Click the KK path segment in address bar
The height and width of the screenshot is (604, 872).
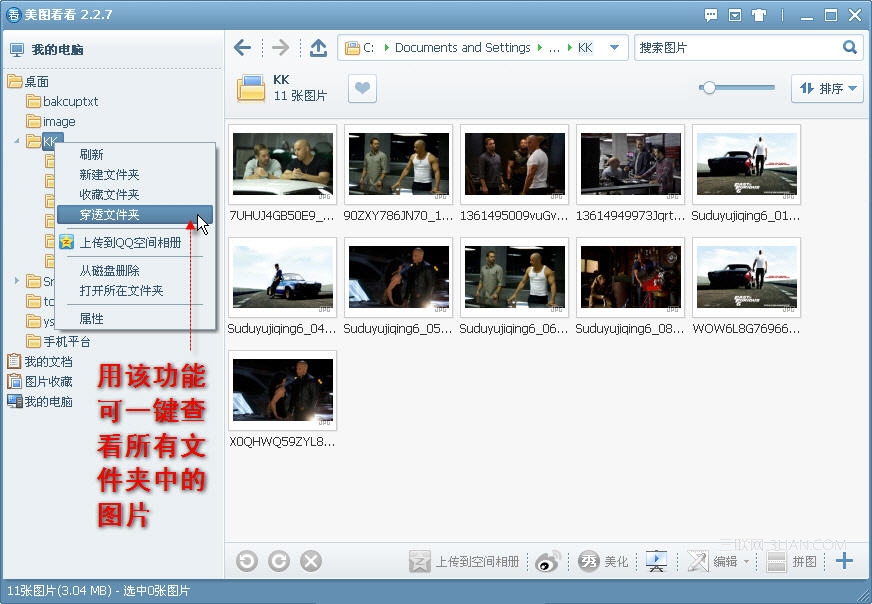point(585,48)
